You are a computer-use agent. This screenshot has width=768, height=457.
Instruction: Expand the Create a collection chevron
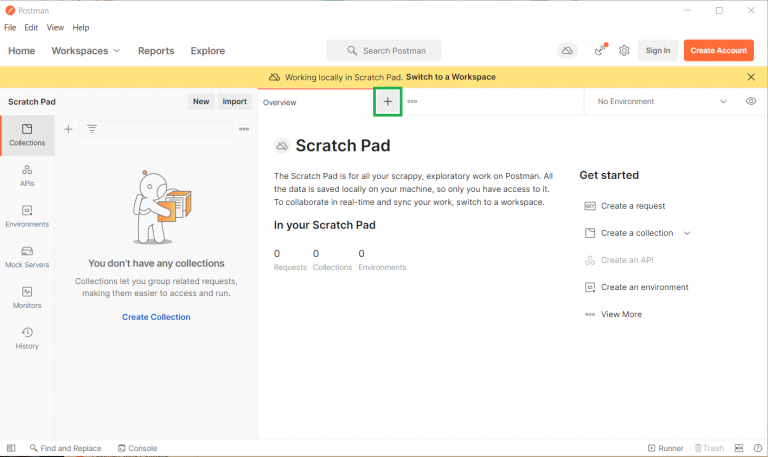687,233
